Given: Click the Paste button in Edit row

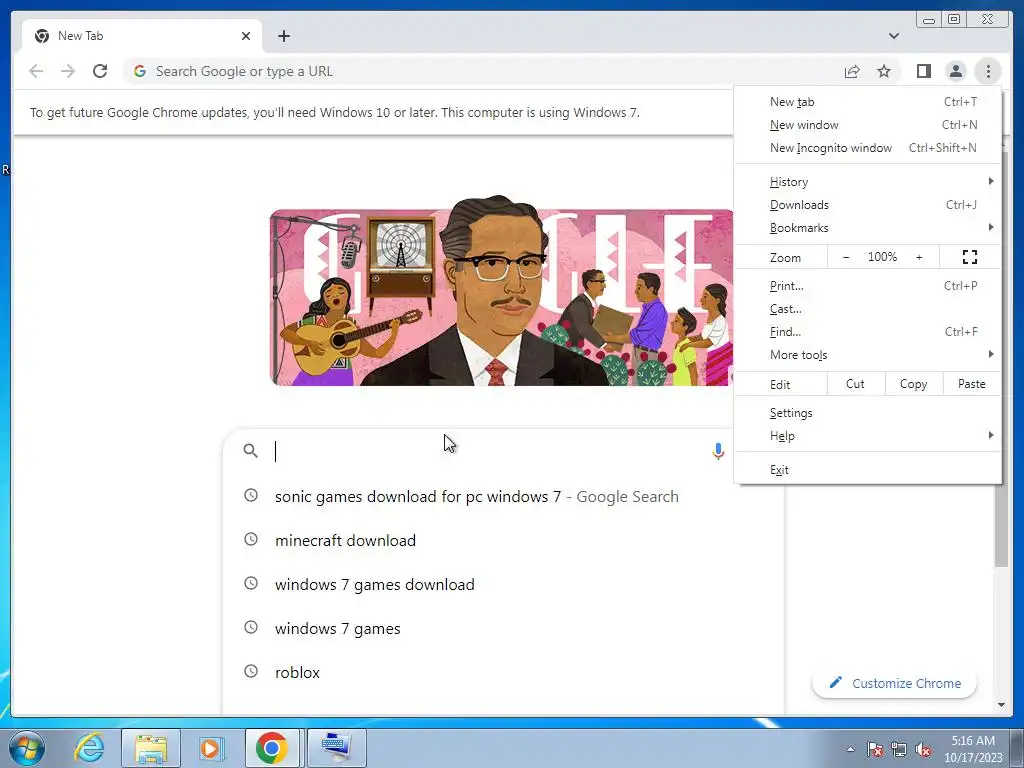Looking at the screenshot, I should 972,384.
